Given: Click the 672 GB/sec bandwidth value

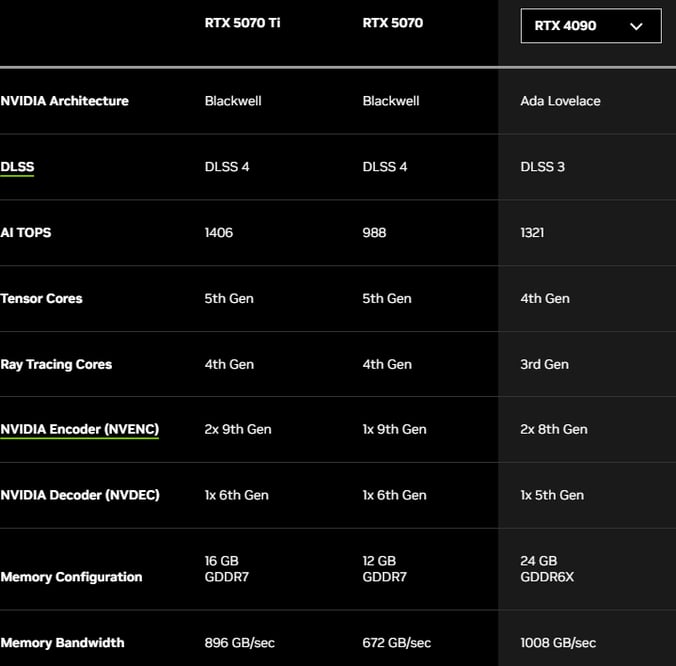Looking at the screenshot, I should point(397,643).
